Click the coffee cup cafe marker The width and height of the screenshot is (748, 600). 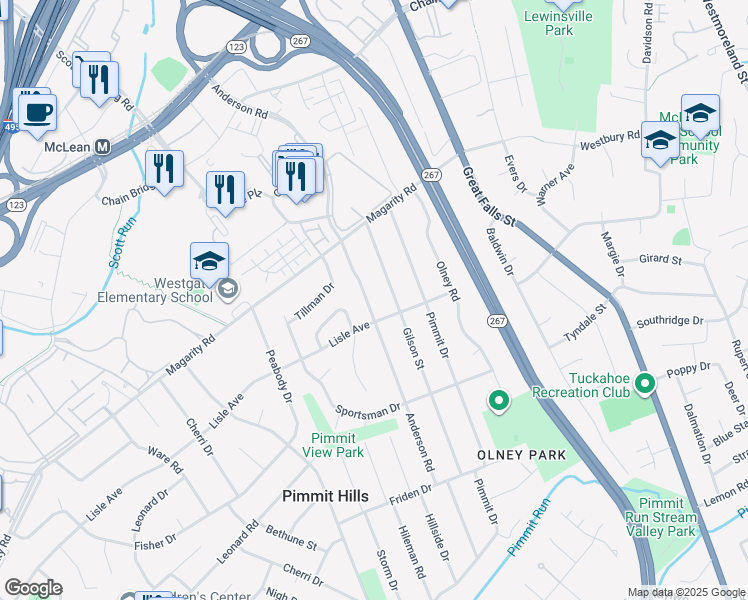(38, 115)
